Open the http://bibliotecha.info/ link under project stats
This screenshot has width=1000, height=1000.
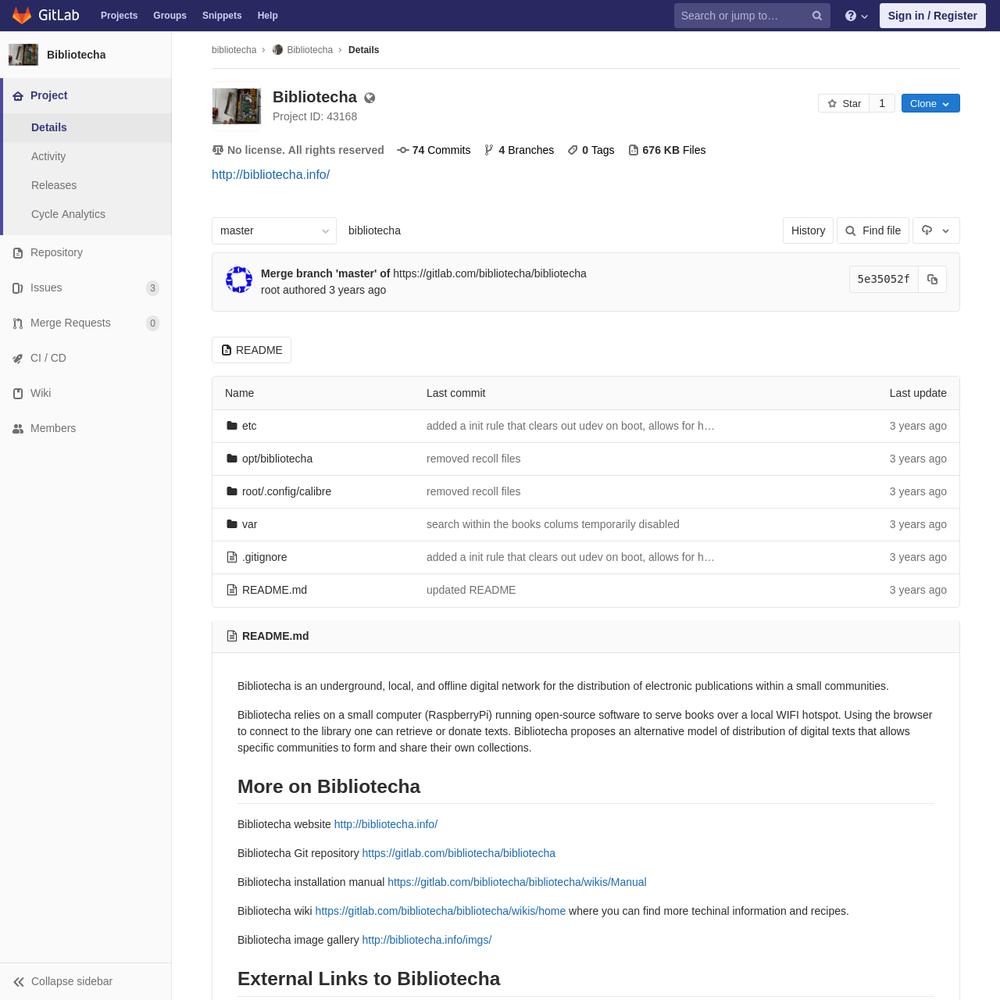coord(270,175)
